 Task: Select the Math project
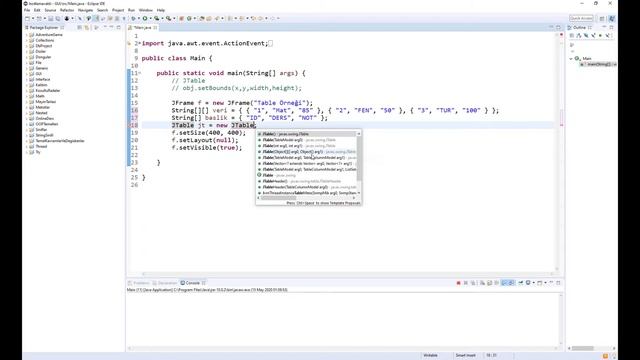pyautogui.click(x=40, y=96)
